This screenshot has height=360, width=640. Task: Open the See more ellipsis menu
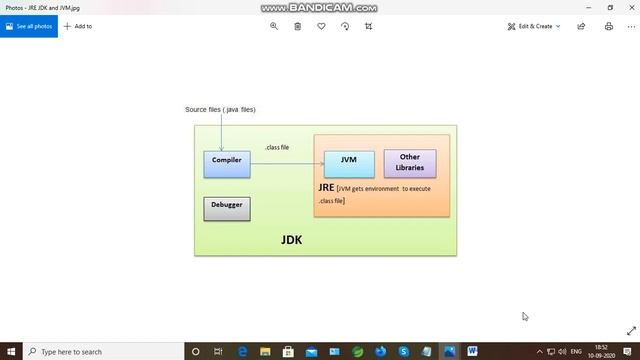tap(631, 26)
